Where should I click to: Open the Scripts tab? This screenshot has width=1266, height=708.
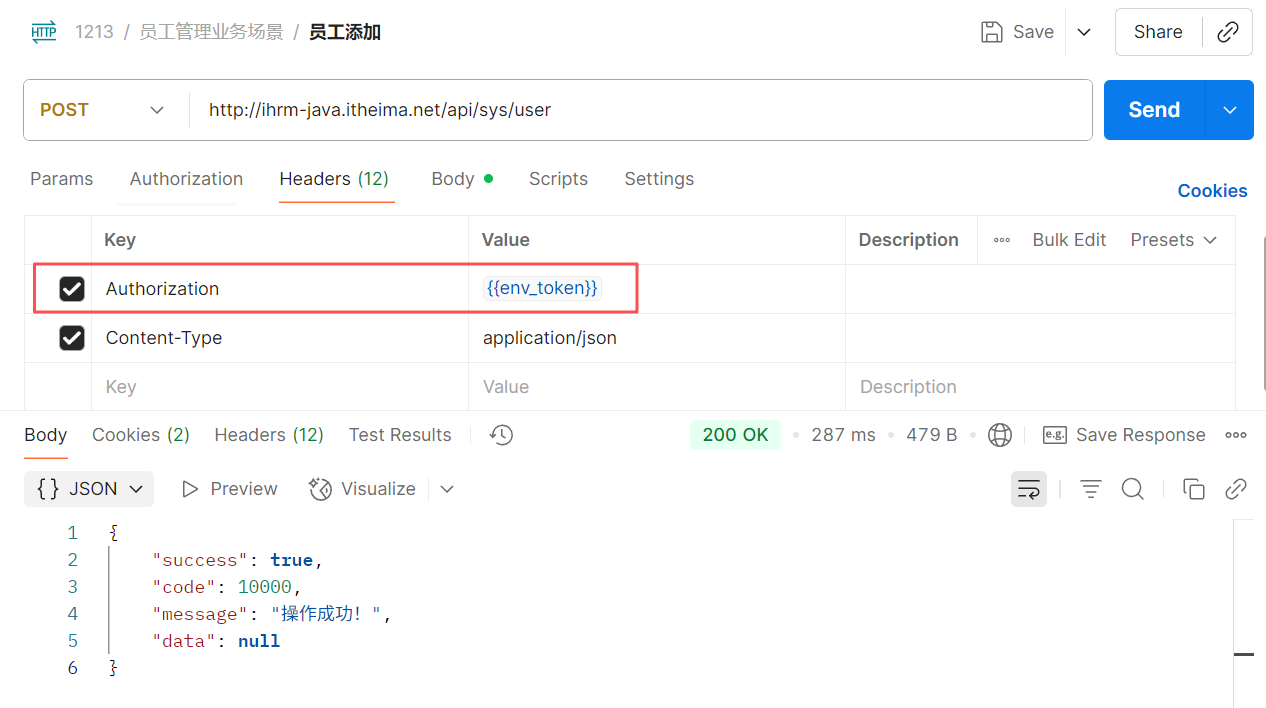558,179
